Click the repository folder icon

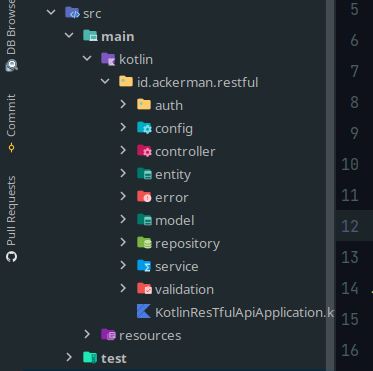pyautogui.click(x=144, y=243)
